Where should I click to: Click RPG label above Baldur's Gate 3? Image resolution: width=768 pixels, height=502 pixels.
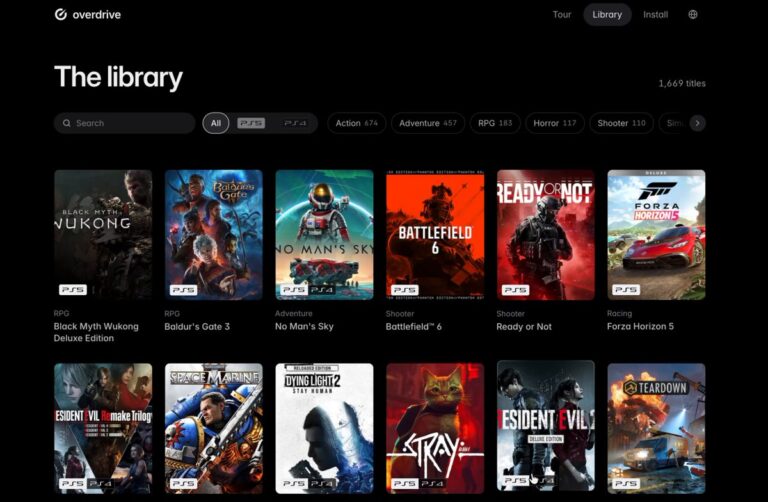click(x=172, y=313)
